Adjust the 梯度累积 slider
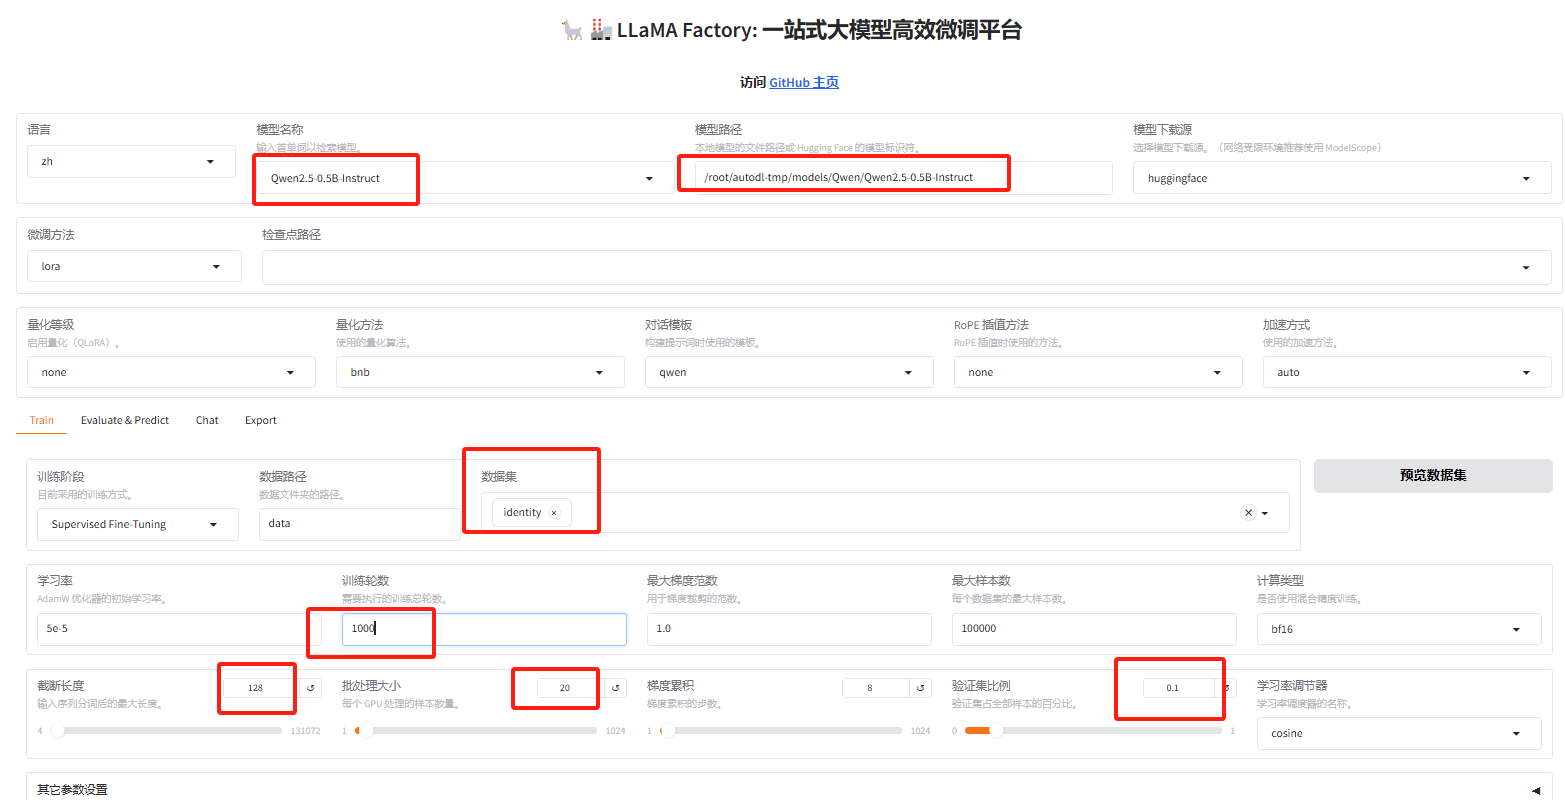This screenshot has width=1565, height=800. coord(781,731)
